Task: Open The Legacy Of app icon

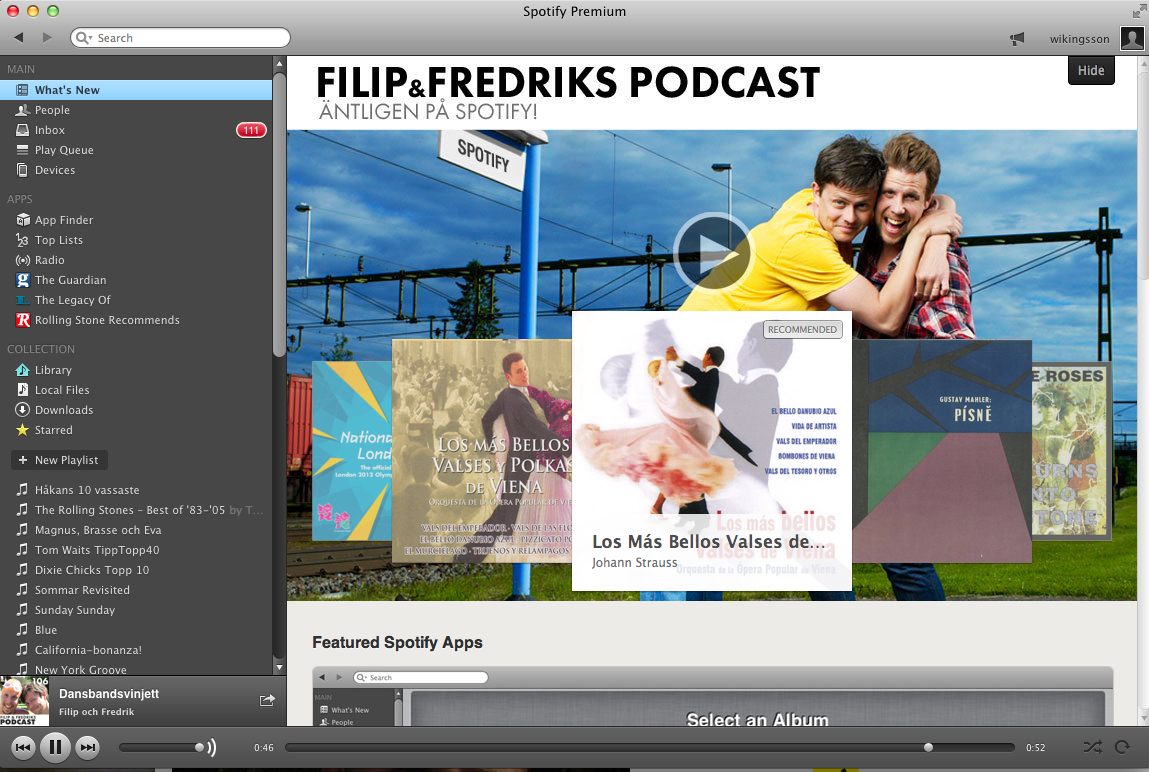Action: tap(23, 300)
